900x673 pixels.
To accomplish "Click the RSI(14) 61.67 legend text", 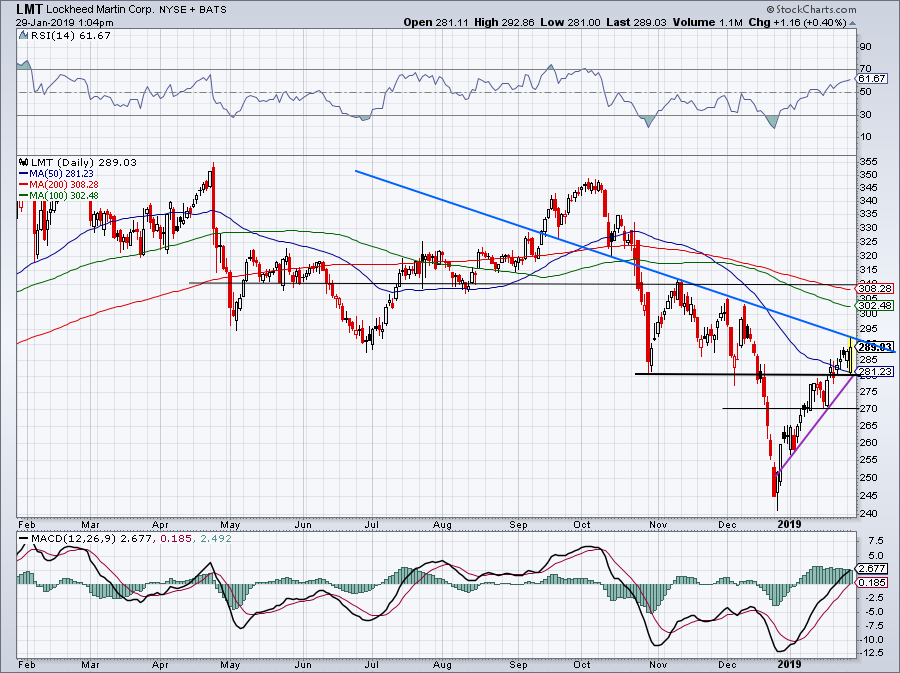I will pyautogui.click(x=71, y=35).
